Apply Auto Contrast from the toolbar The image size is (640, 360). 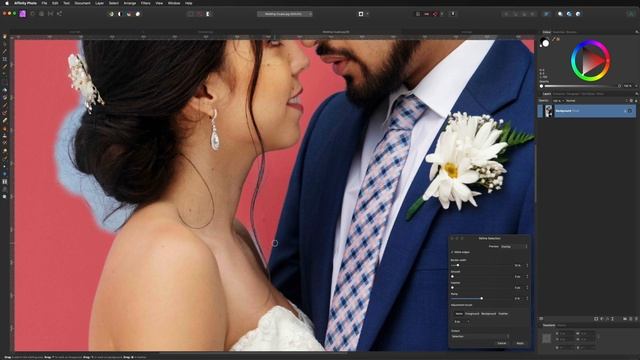[120, 14]
